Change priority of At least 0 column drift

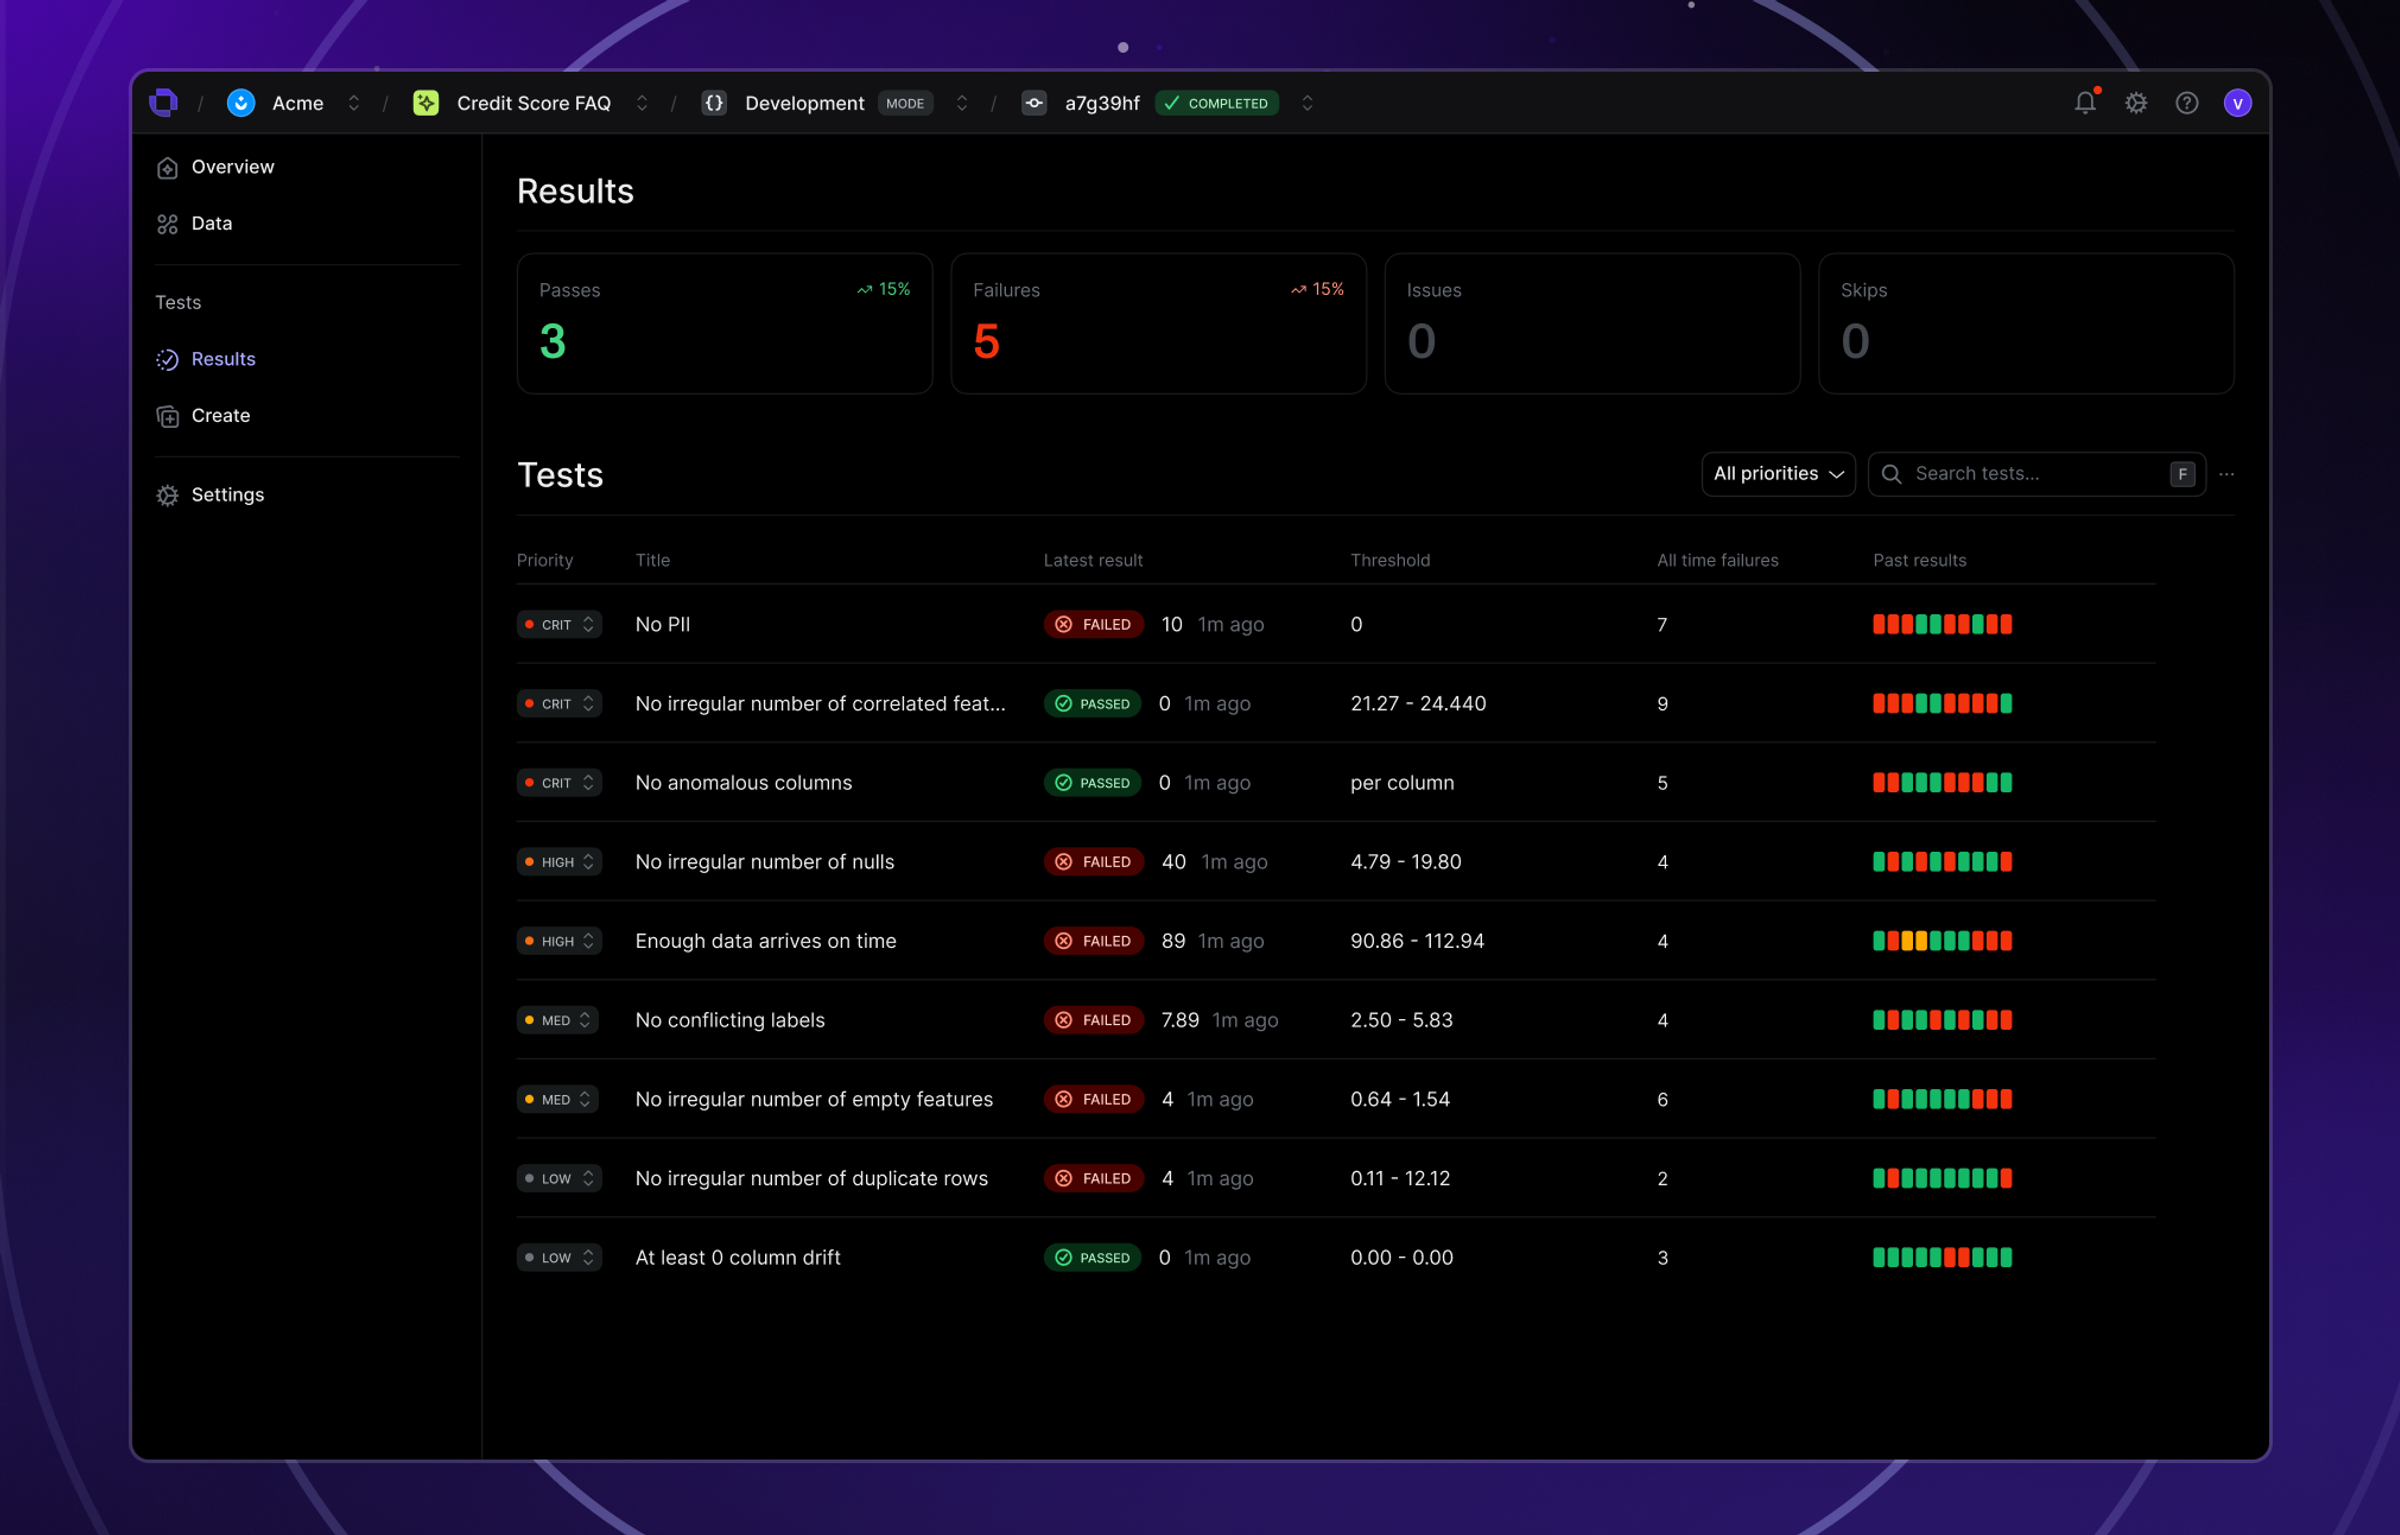tap(559, 1257)
